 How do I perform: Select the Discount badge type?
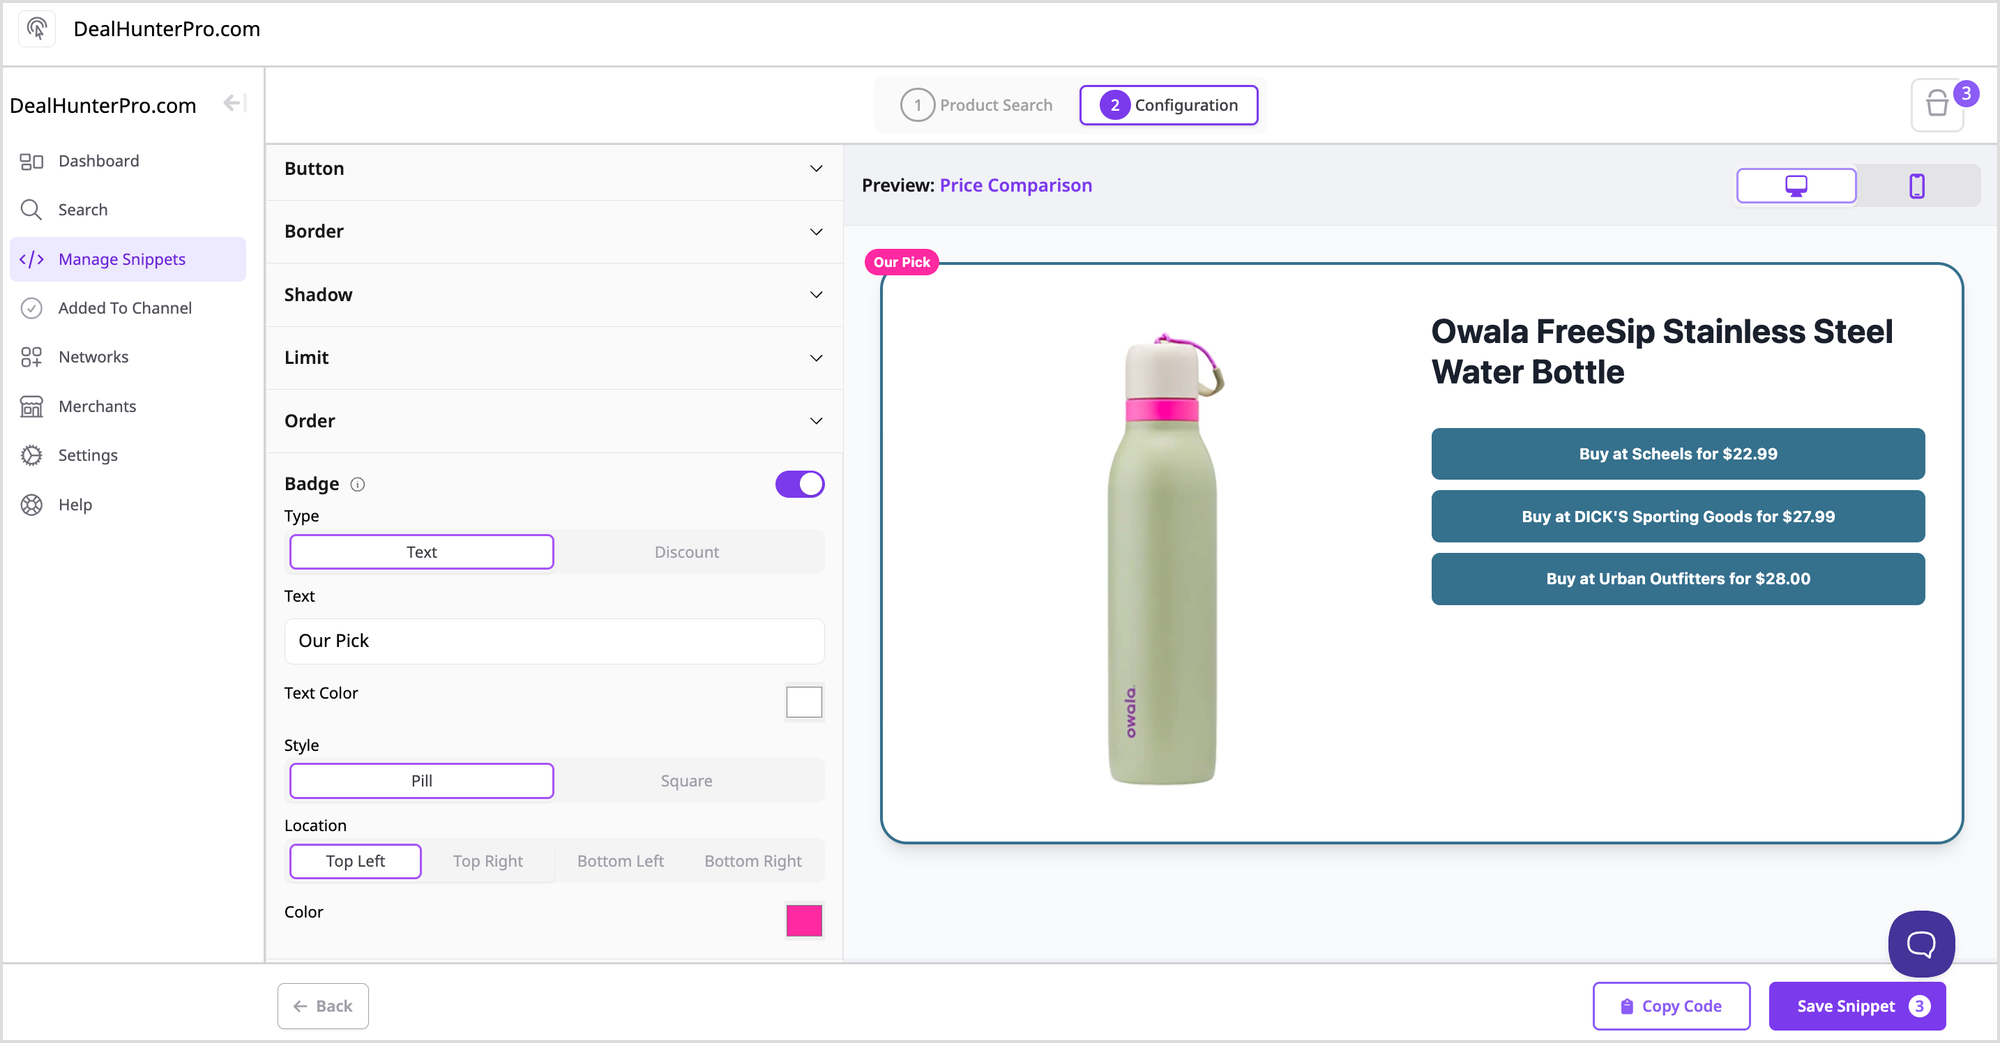(x=687, y=552)
